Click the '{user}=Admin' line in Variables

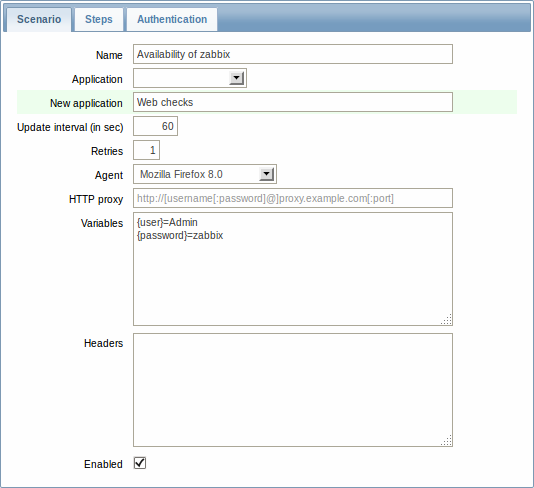tap(167, 222)
